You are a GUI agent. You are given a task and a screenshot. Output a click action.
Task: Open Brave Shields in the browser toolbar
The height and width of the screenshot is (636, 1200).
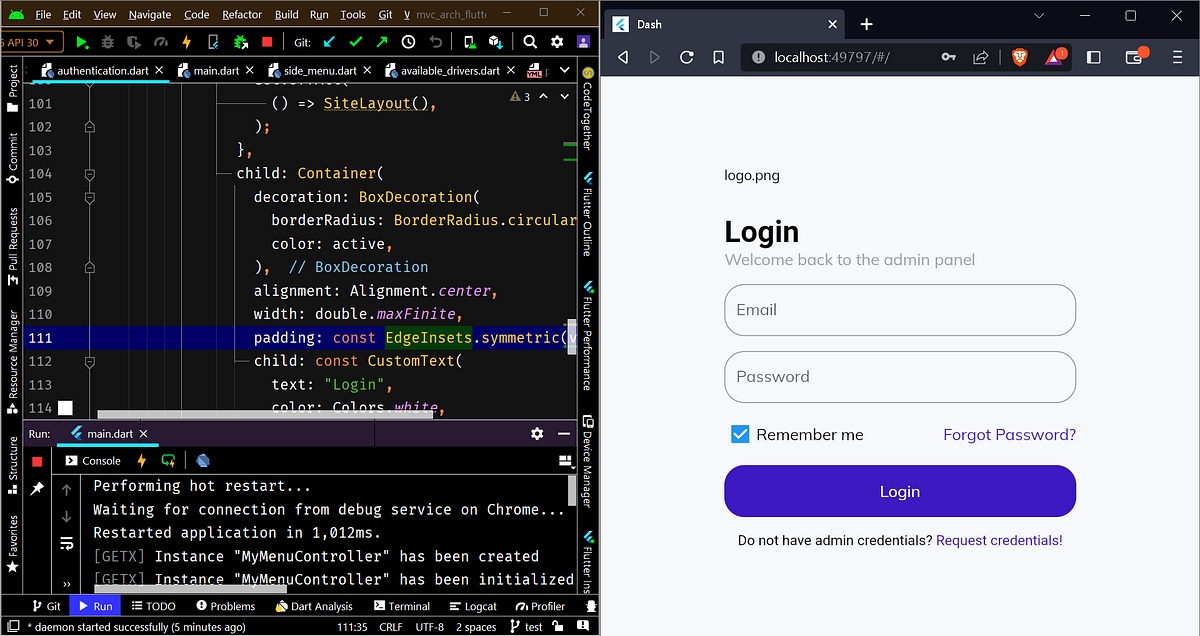pyautogui.click(x=1019, y=57)
